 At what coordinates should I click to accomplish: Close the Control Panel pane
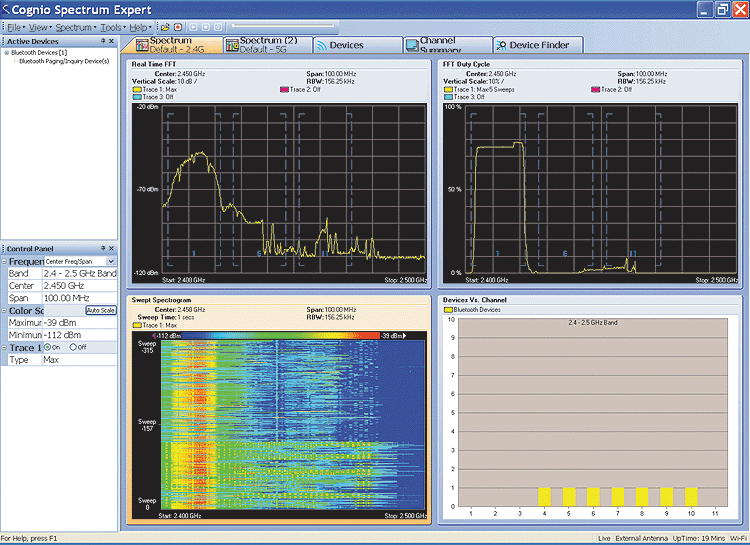pyautogui.click(x=111, y=248)
